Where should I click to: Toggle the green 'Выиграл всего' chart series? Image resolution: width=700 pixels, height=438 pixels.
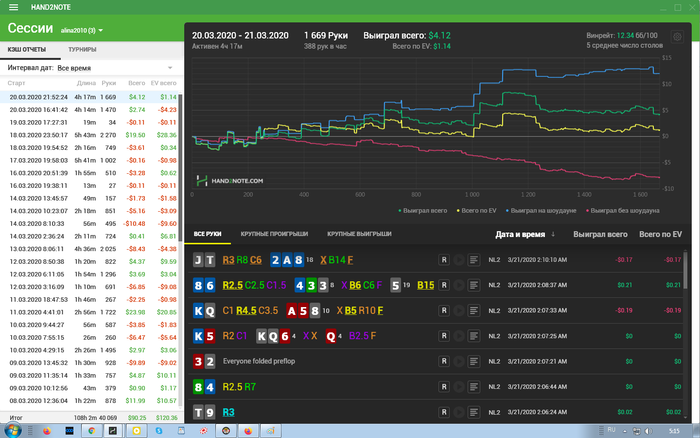tap(423, 211)
